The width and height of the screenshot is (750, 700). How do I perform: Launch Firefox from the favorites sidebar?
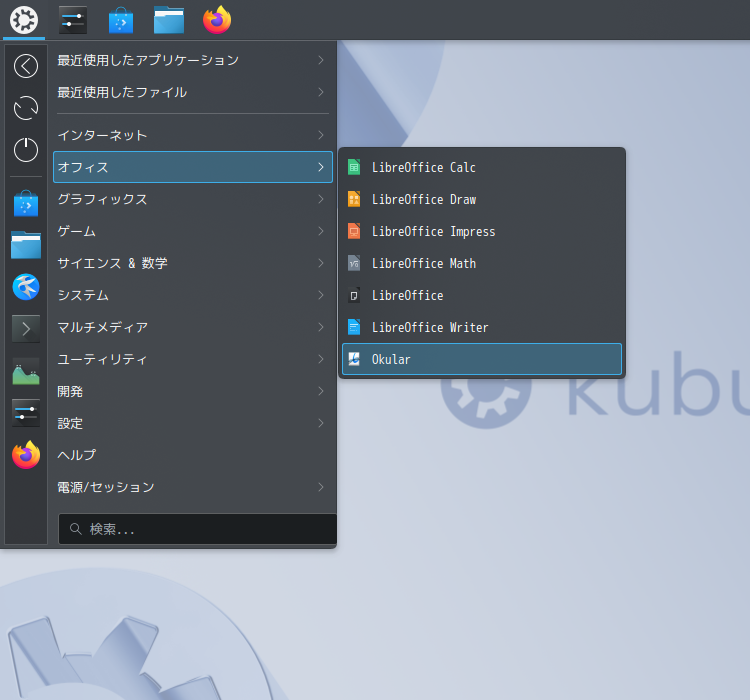pos(26,455)
